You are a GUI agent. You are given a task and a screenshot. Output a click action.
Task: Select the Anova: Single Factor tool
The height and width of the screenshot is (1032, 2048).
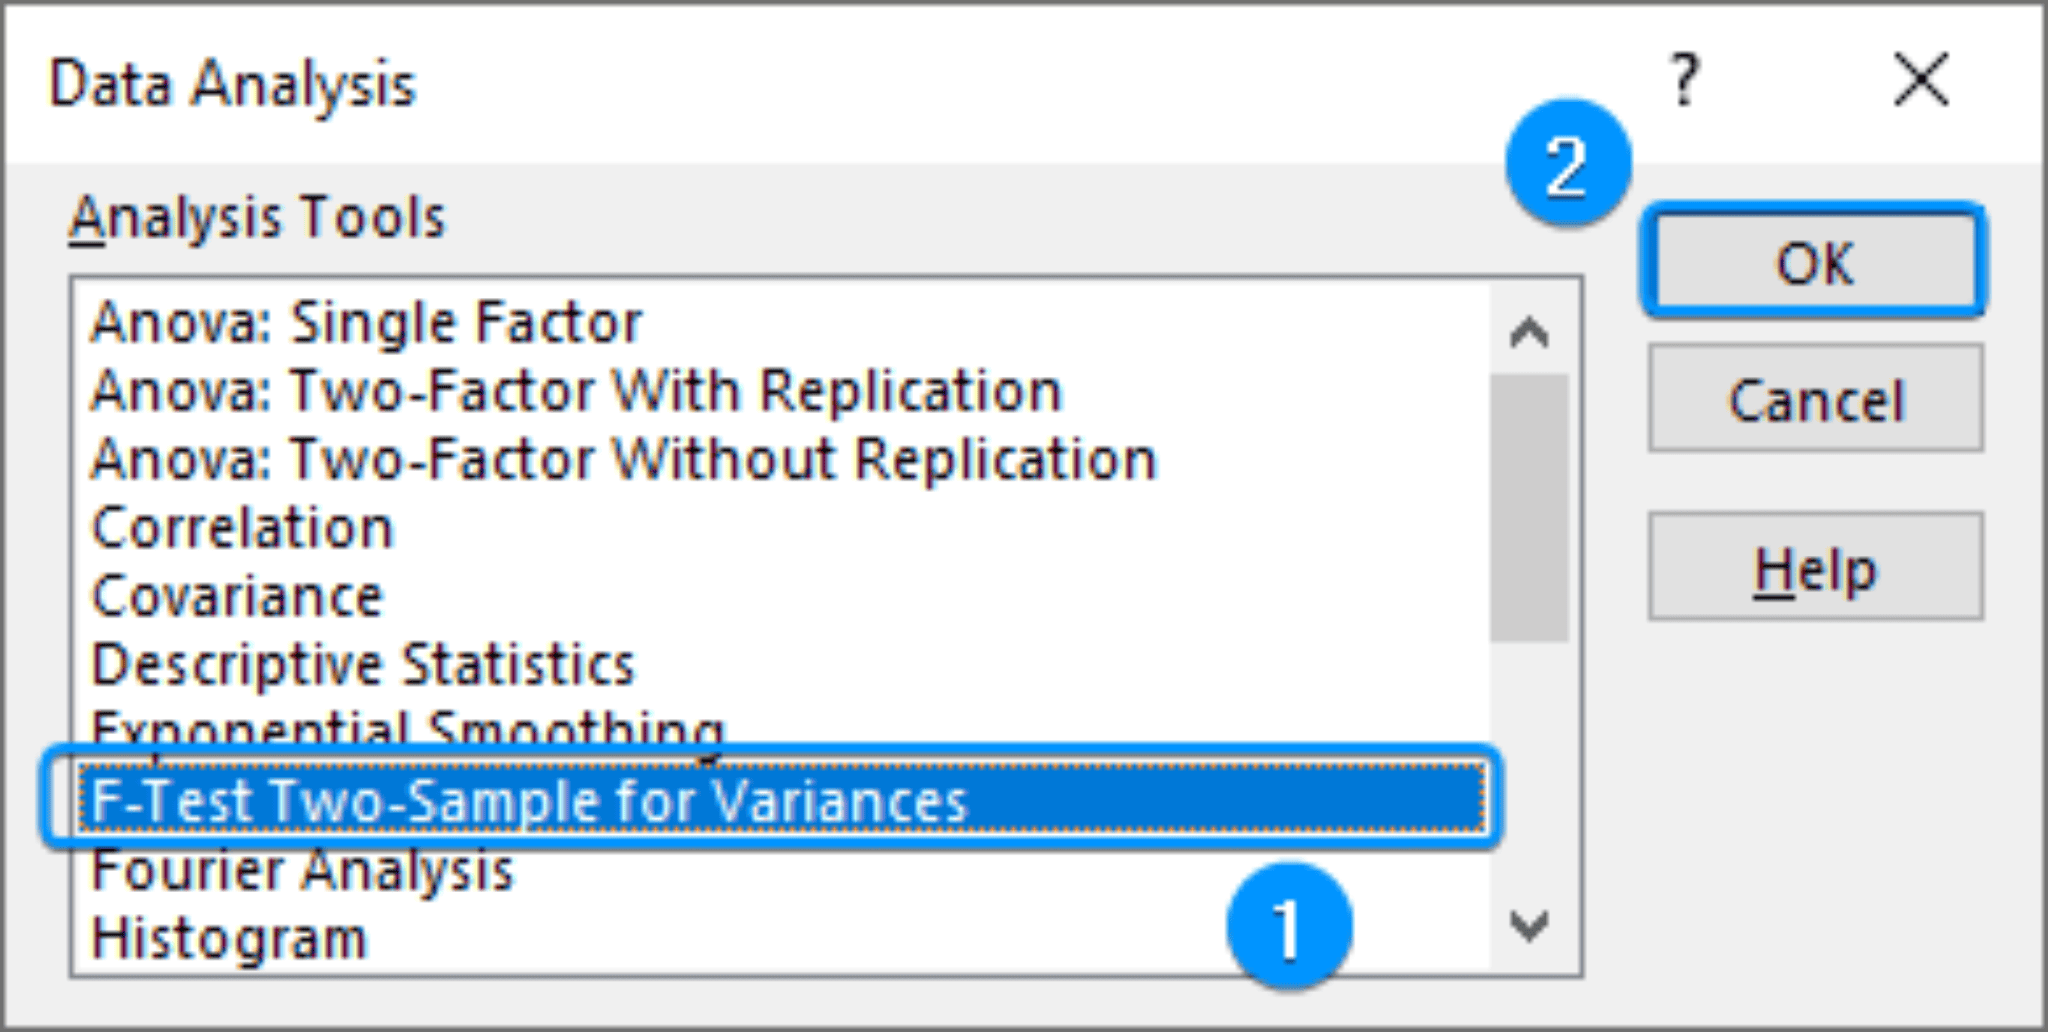click(x=365, y=320)
